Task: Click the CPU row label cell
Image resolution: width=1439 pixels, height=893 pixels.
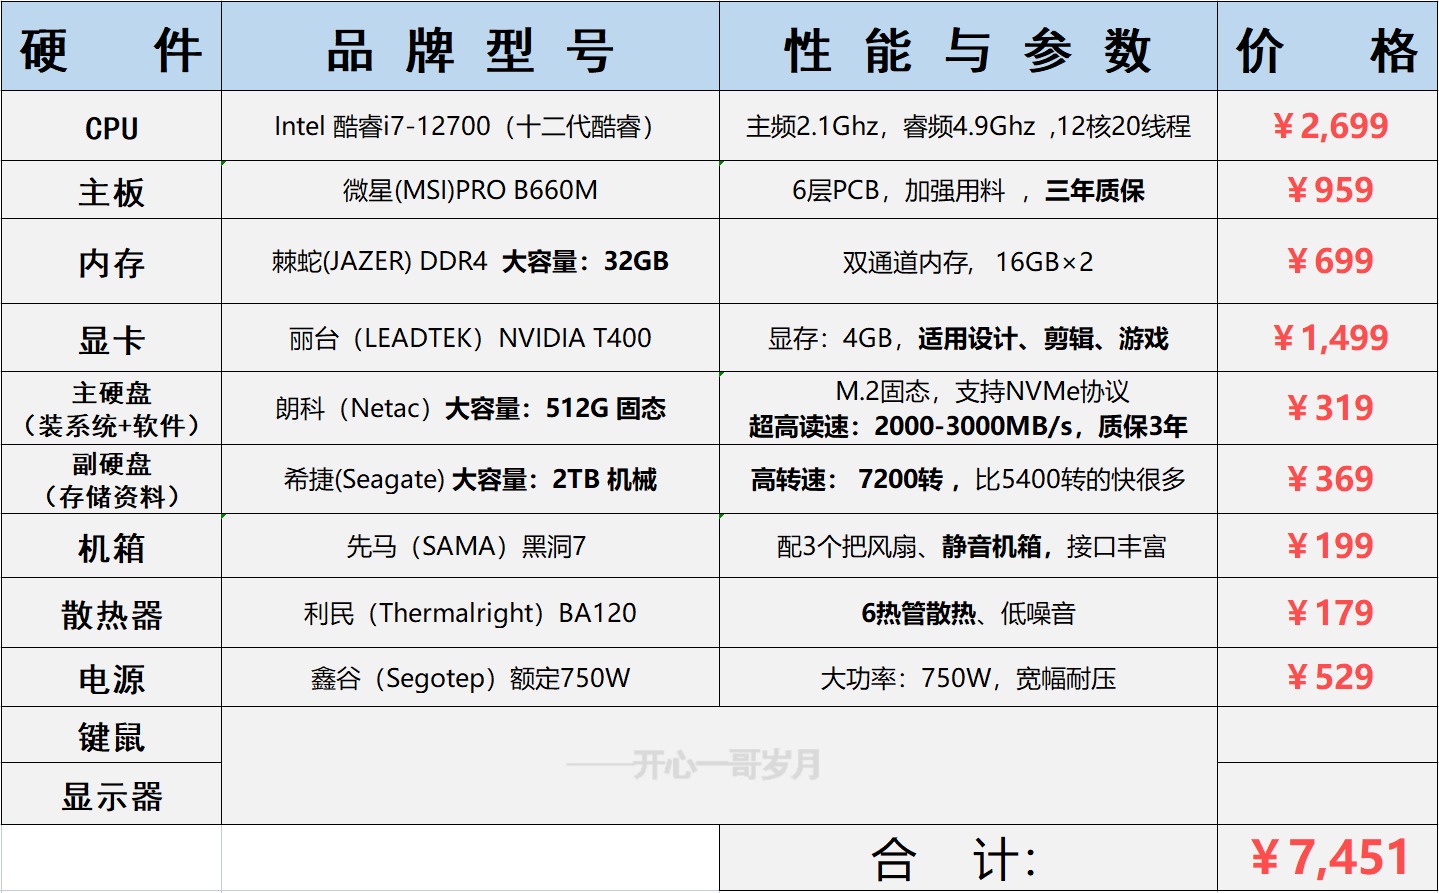Action: point(111,126)
